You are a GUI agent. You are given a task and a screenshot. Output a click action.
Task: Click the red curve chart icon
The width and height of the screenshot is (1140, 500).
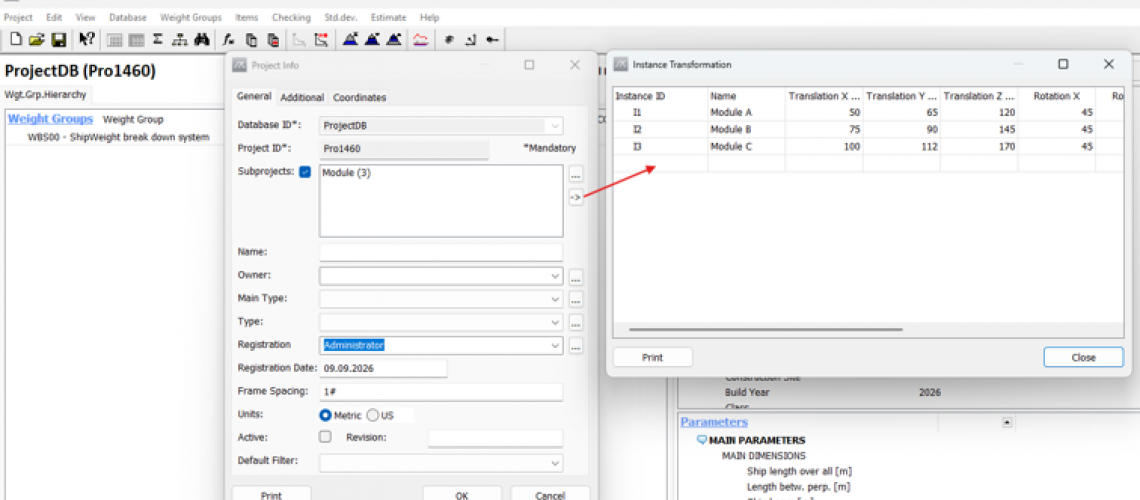[420, 40]
